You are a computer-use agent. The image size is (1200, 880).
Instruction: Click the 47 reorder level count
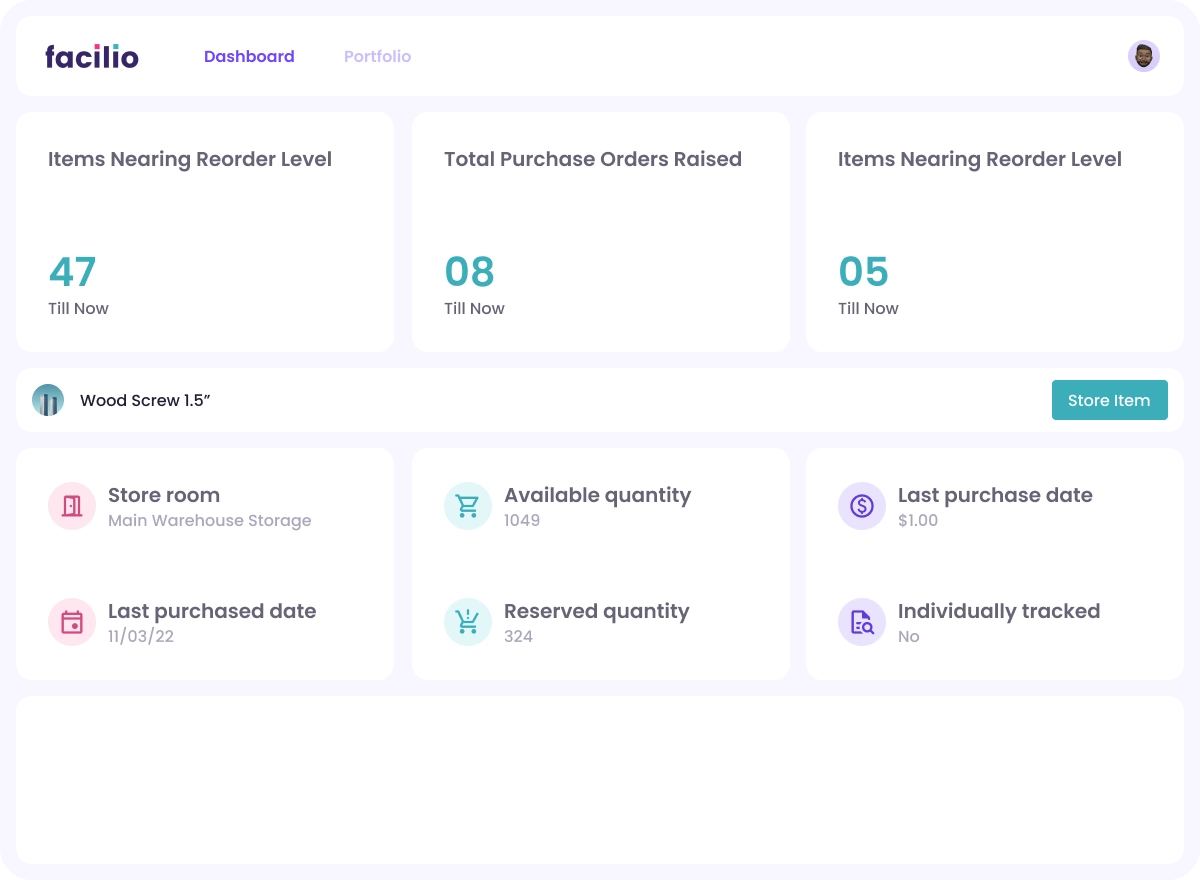coord(72,272)
